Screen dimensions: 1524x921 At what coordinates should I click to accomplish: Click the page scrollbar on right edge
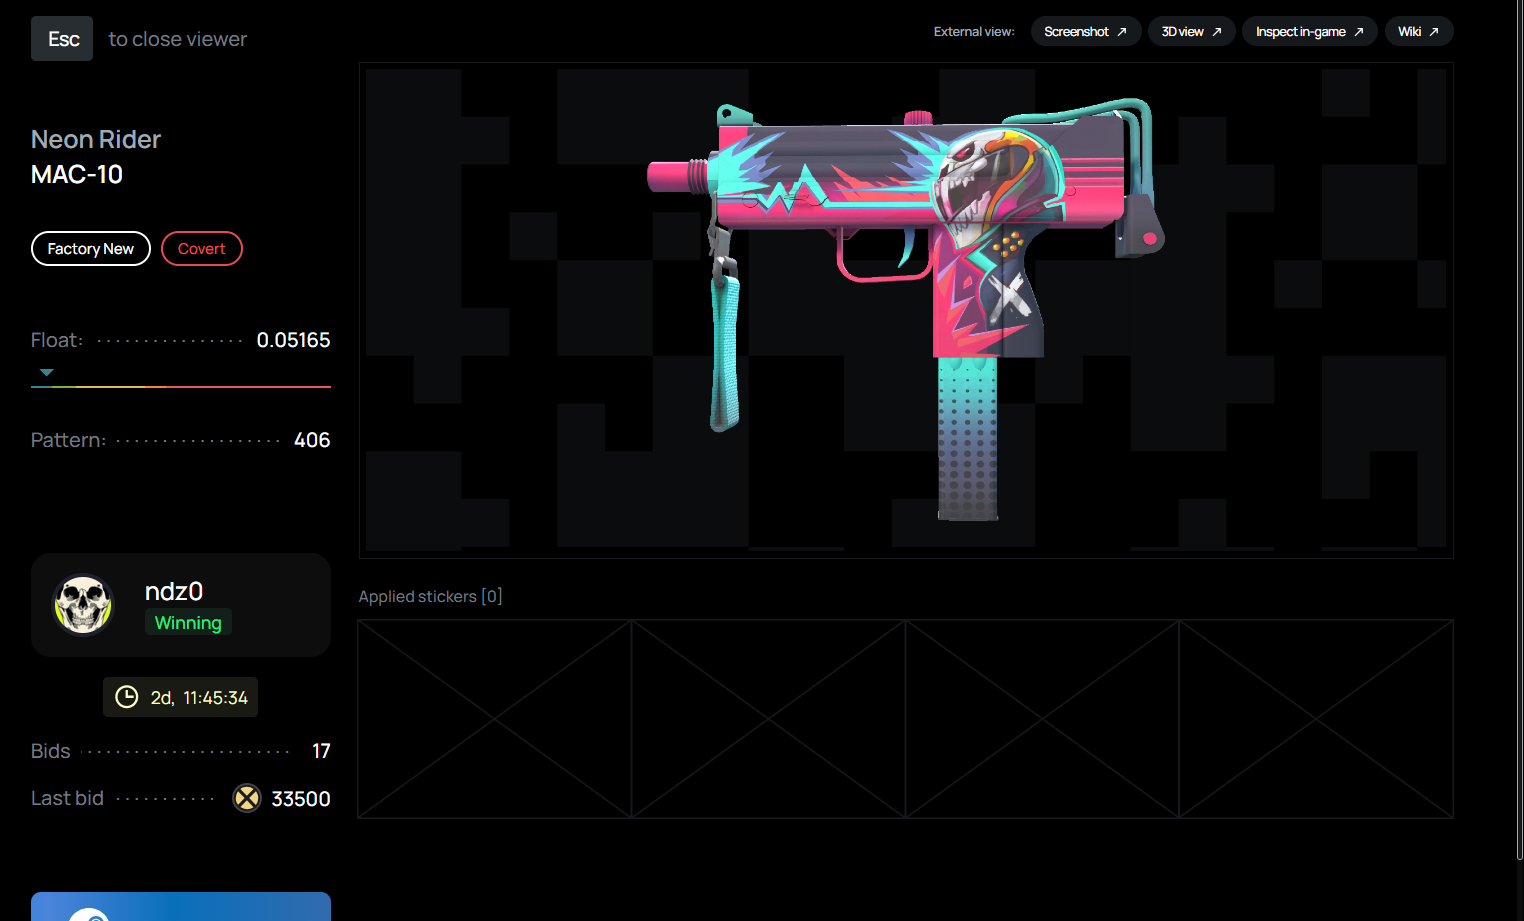click(1520, 430)
